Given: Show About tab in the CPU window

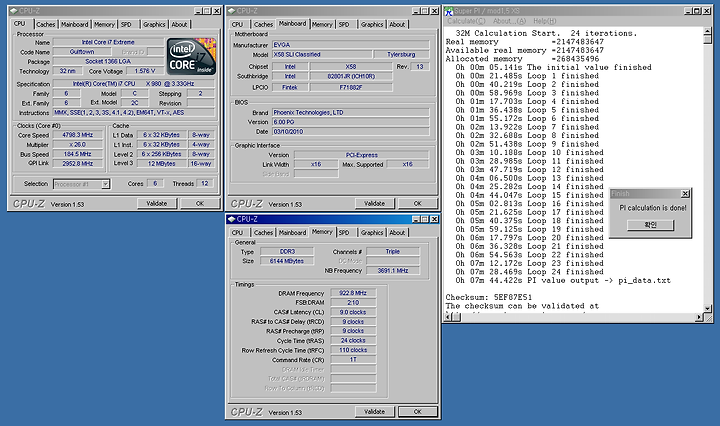Looking at the screenshot, I should pos(179,24).
